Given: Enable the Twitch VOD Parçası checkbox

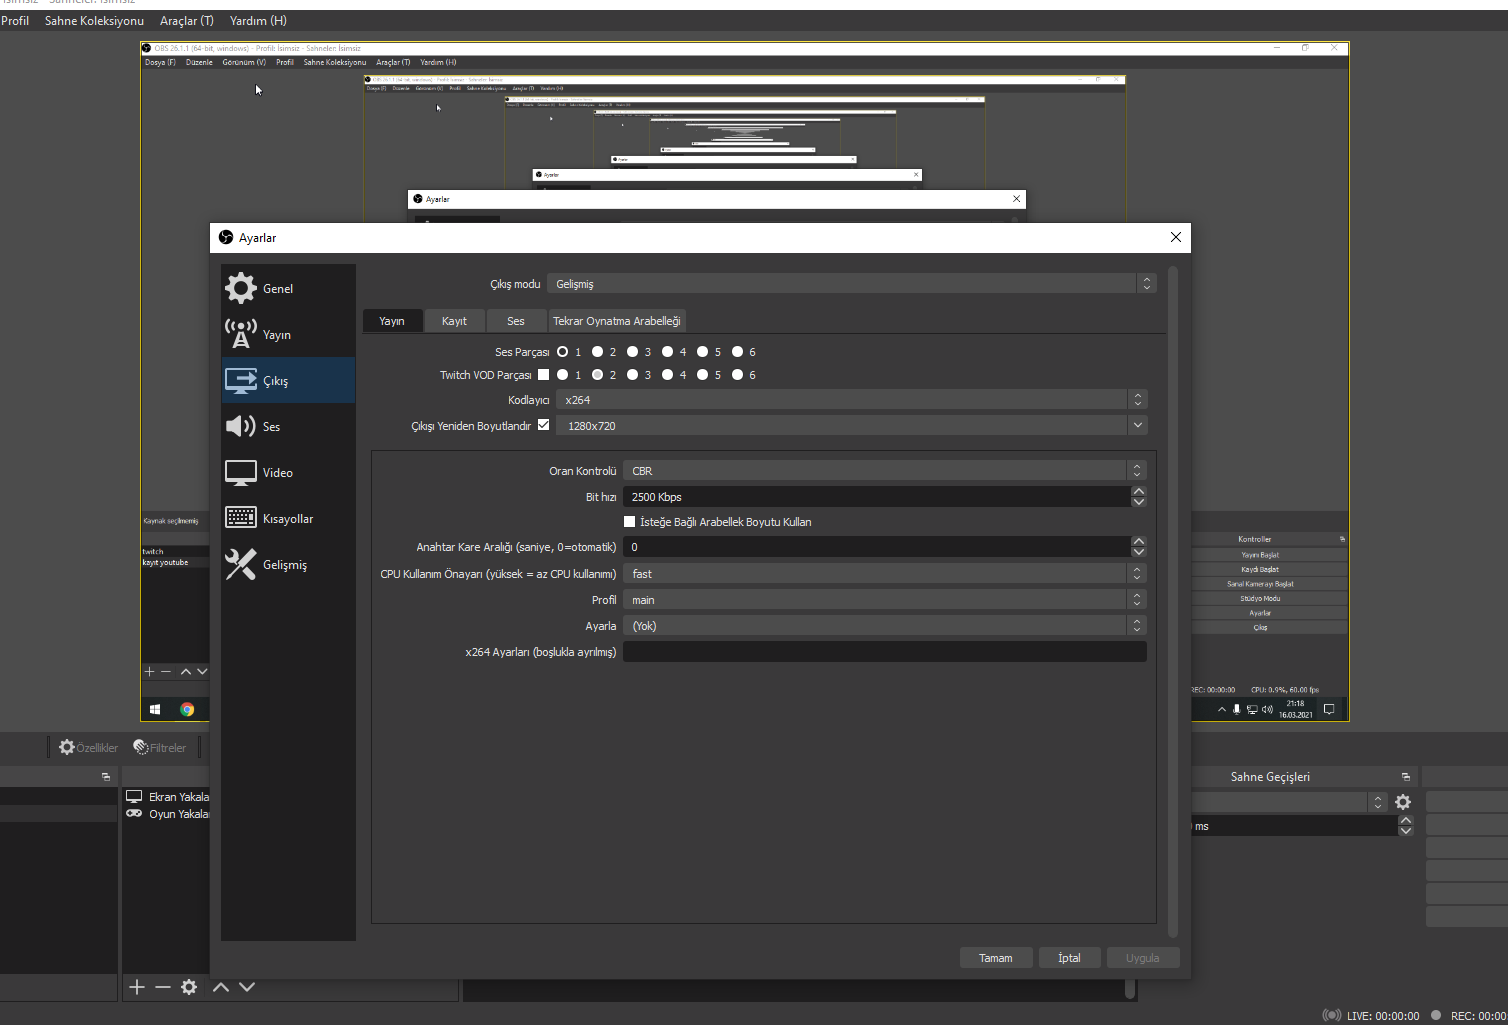Looking at the screenshot, I should [x=544, y=375].
